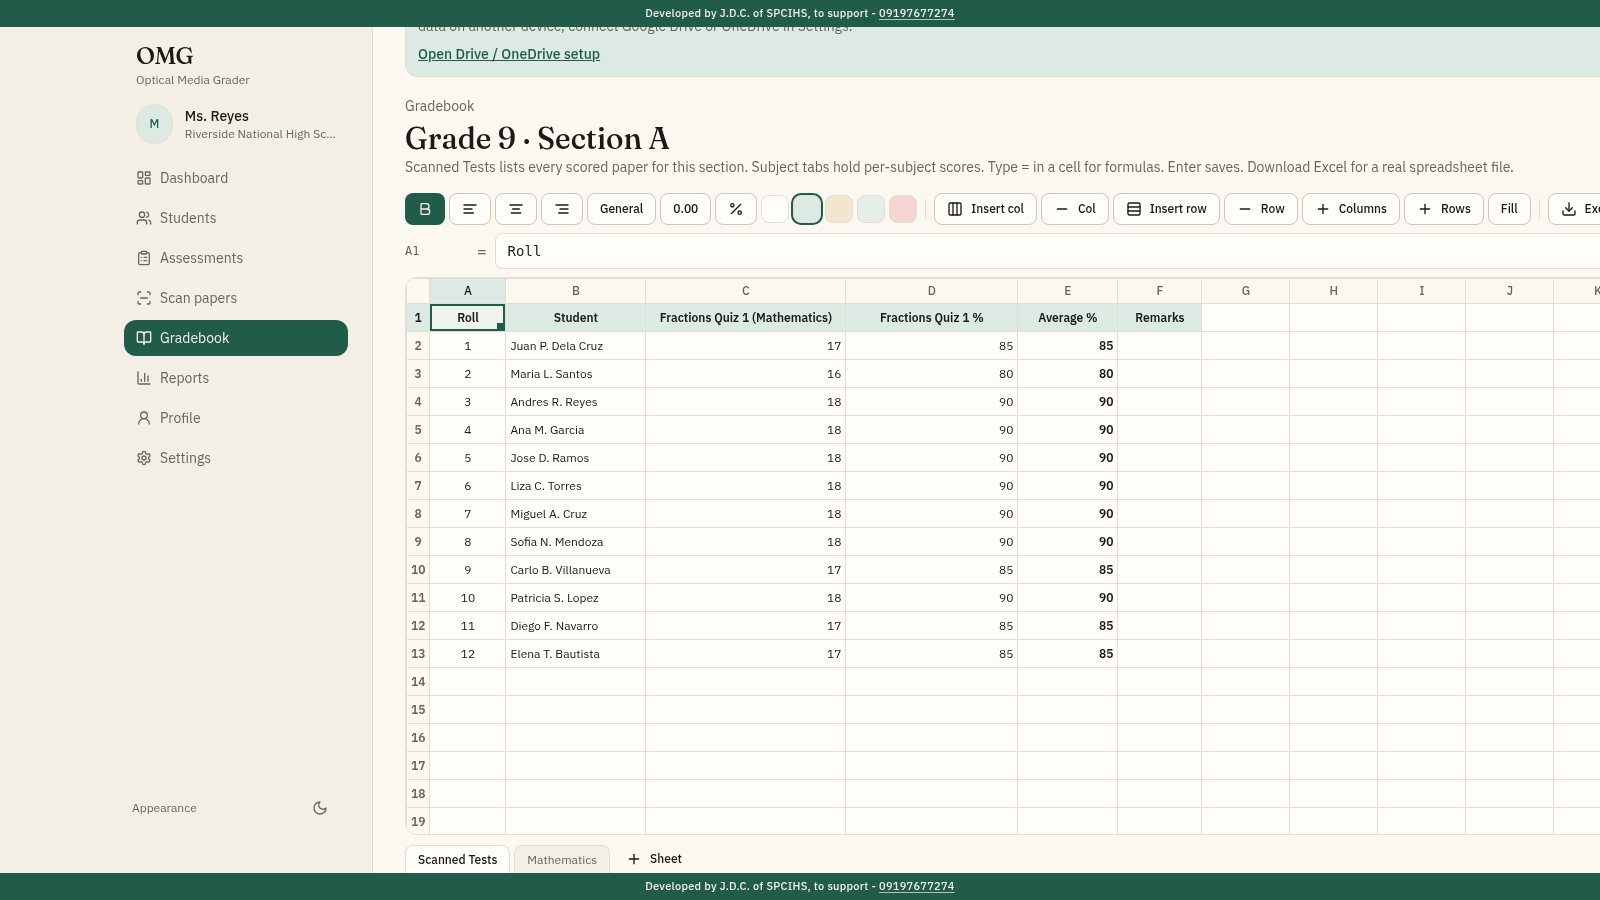Toggle bold formatting button

(x=425, y=209)
